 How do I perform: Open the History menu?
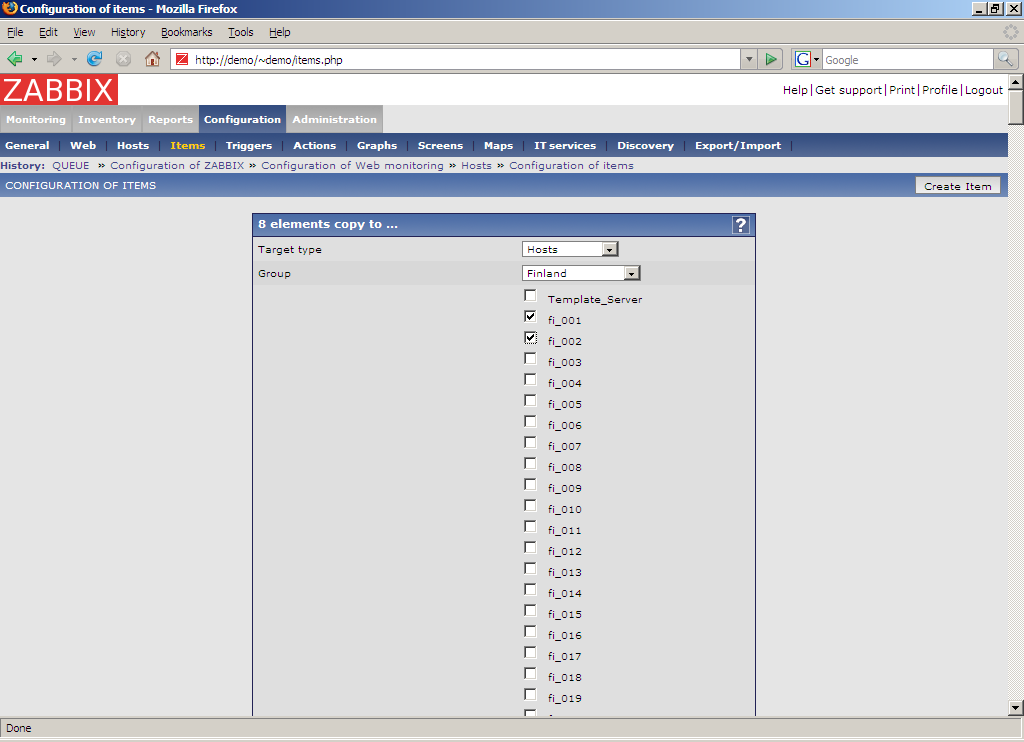(x=128, y=32)
